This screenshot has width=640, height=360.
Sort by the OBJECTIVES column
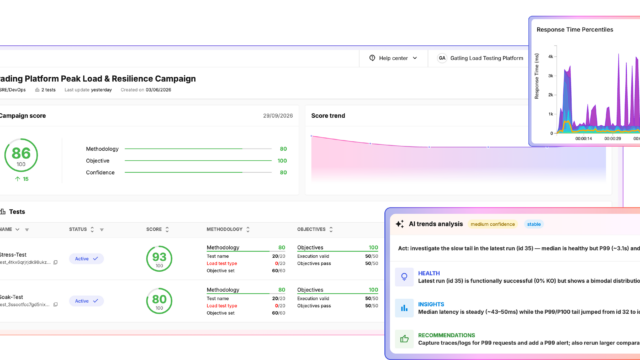(331, 229)
